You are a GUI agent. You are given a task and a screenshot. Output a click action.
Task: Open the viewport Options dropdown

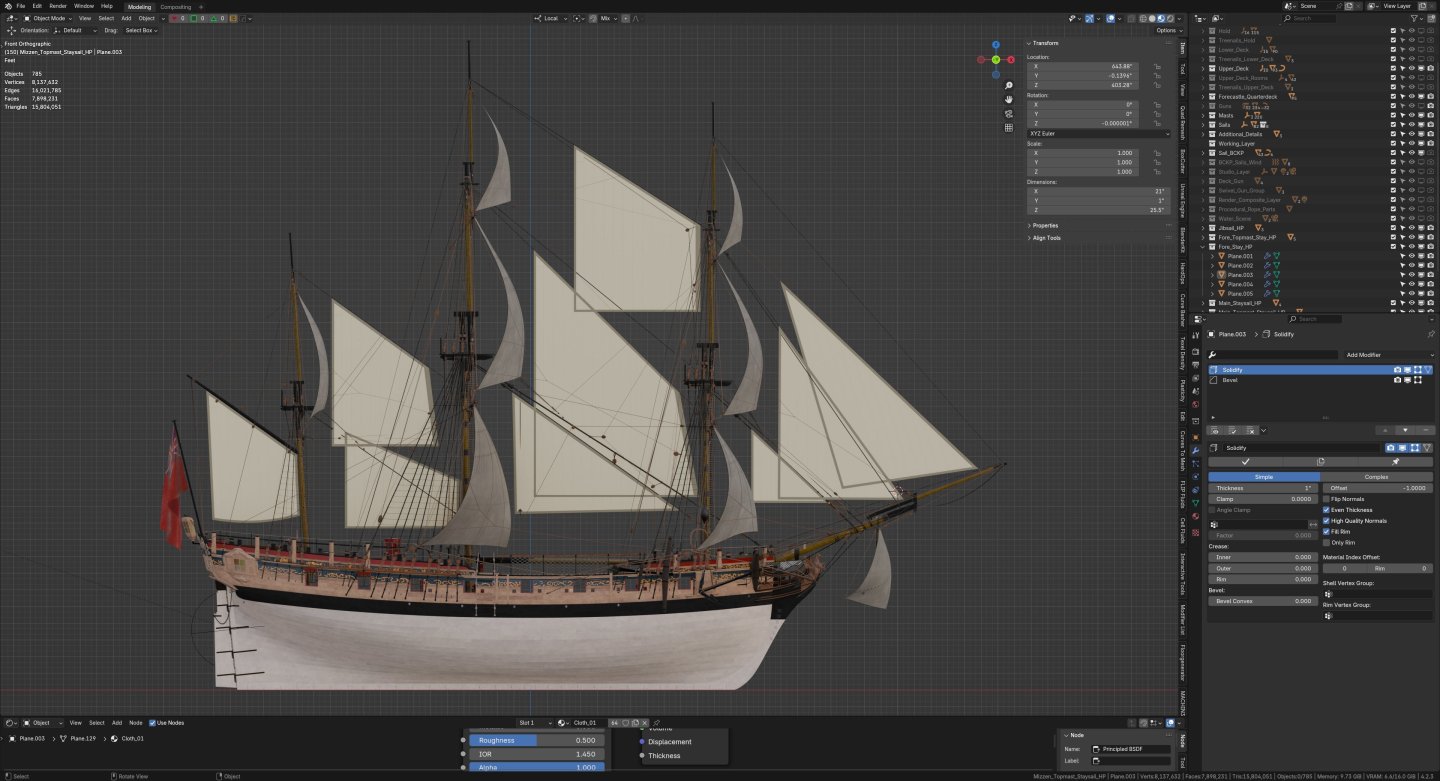[x=1167, y=30]
